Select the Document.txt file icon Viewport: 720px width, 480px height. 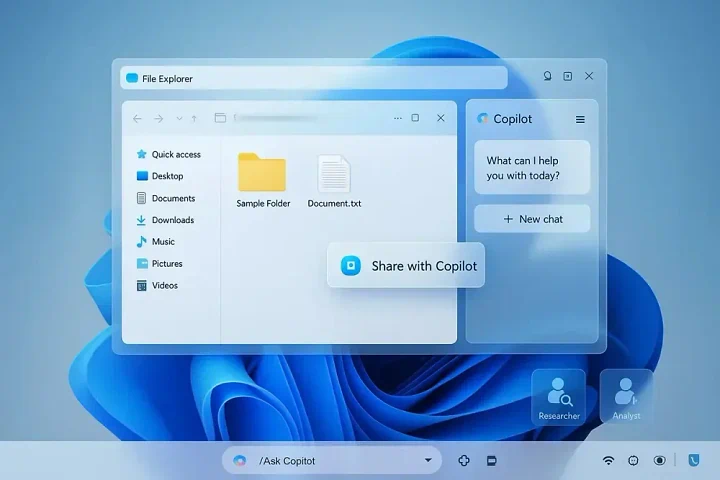334,174
